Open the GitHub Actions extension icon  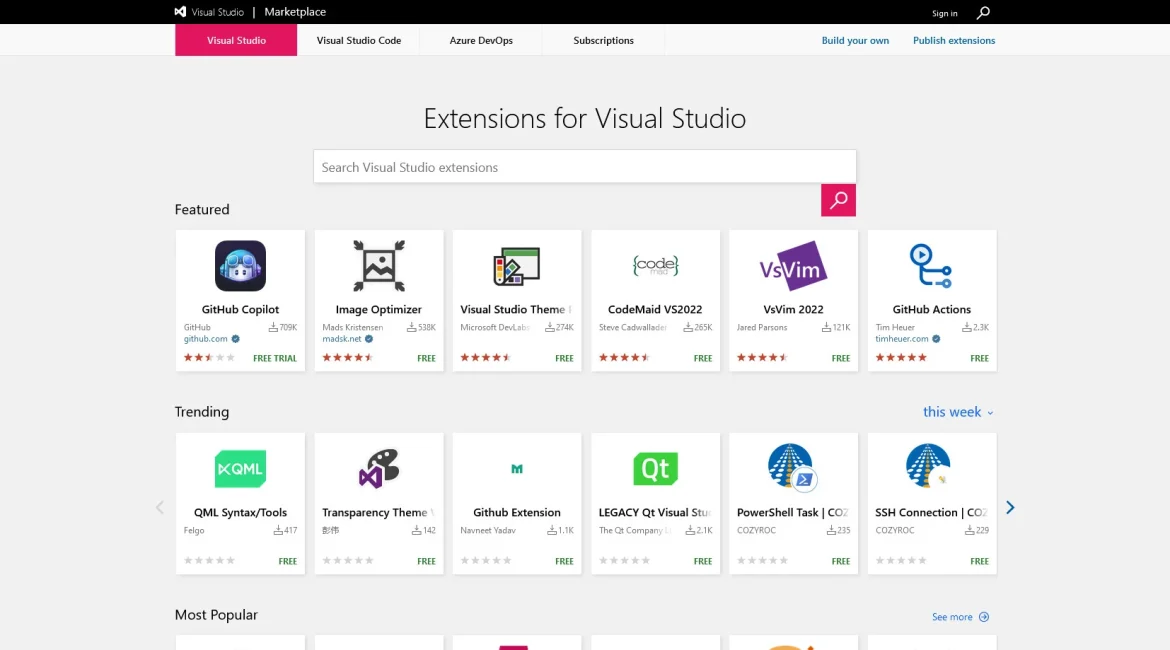tap(931, 266)
